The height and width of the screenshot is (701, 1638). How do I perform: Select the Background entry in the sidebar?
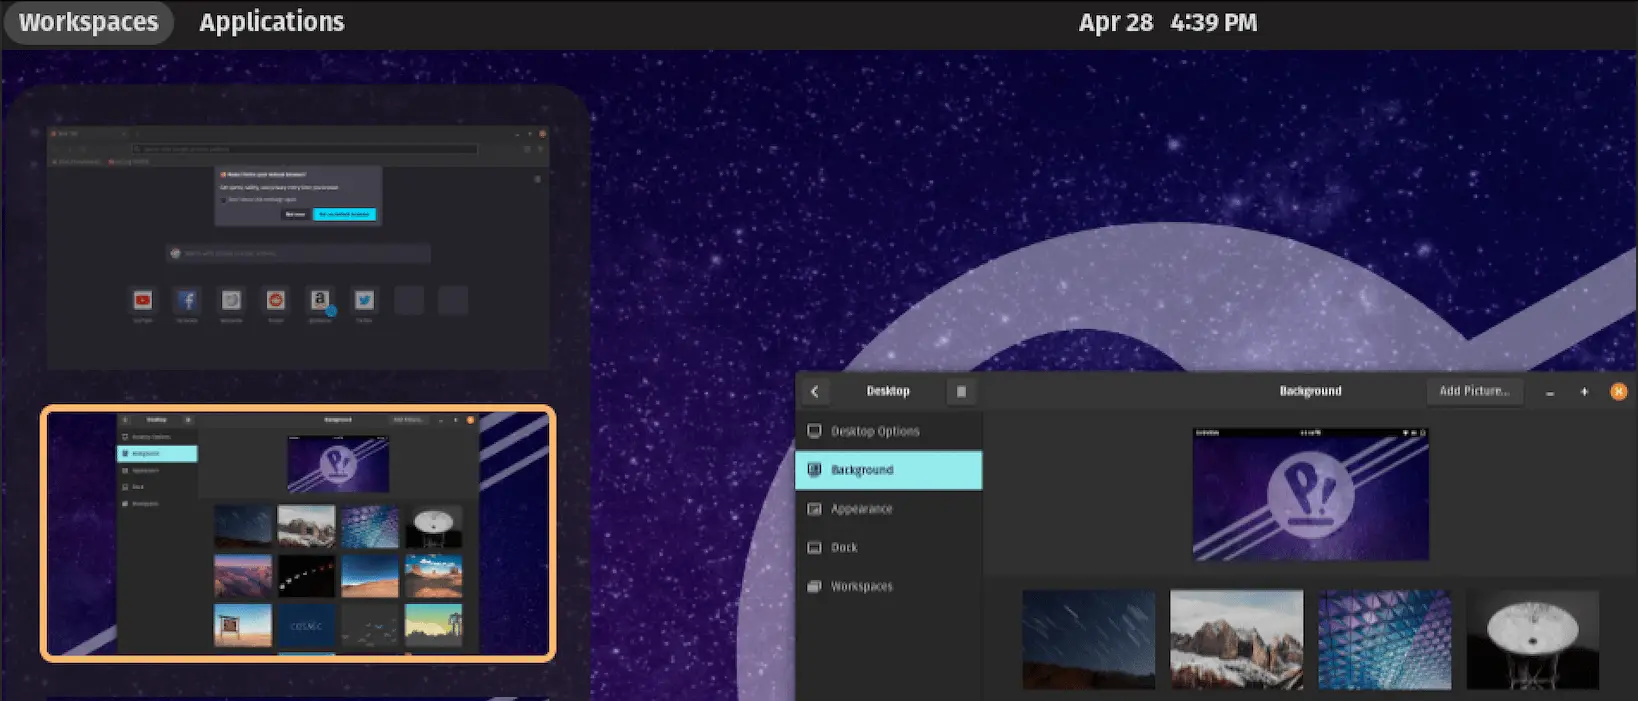point(888,470)
